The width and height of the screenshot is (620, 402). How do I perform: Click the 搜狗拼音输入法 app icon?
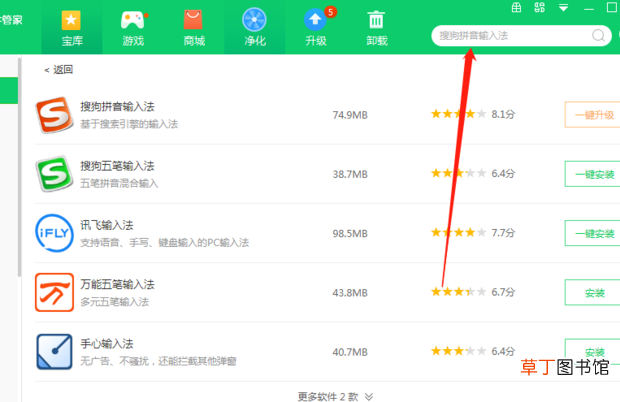pyautogui.click(x=54, y=115)
